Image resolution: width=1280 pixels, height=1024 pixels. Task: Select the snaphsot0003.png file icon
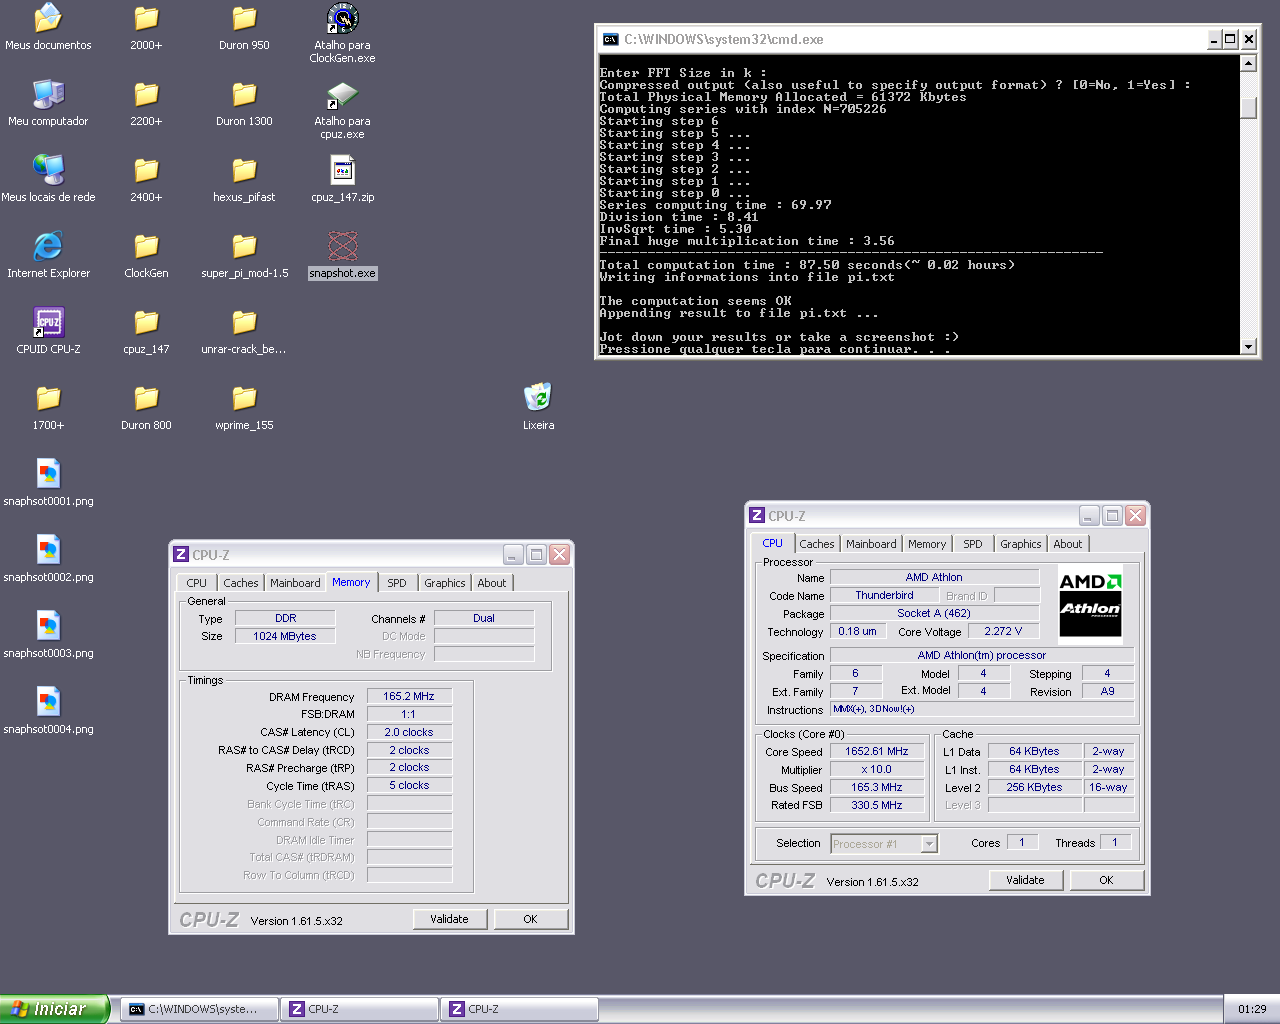(x=48, y=635)
